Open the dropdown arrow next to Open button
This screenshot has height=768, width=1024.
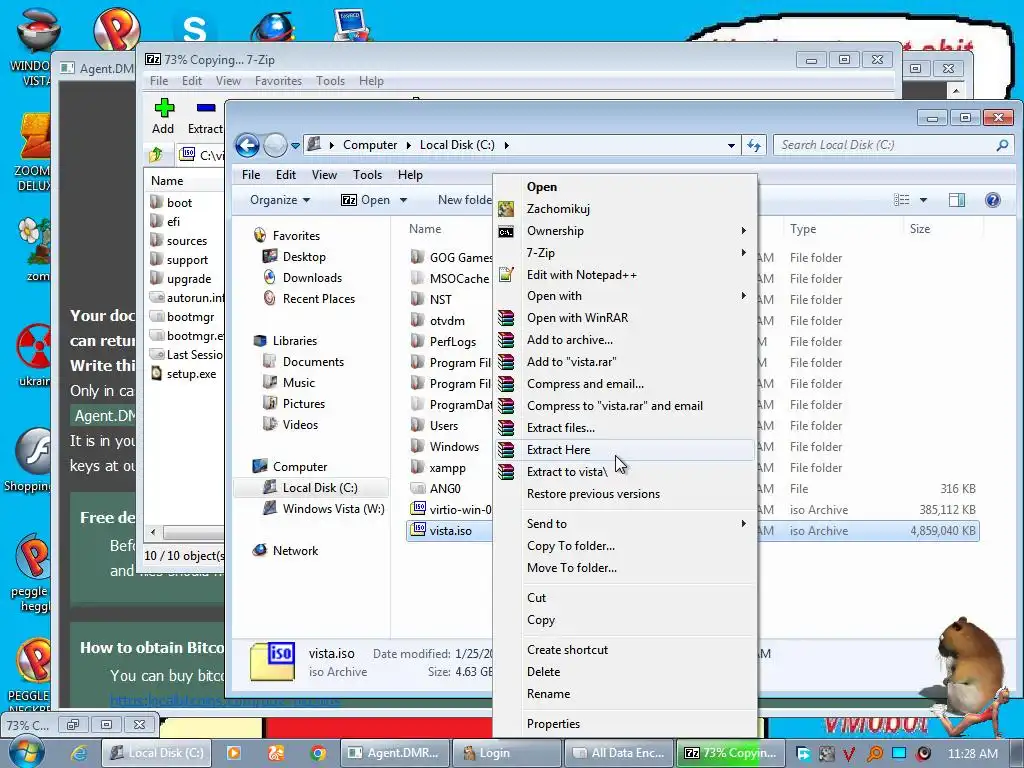(404, 200)
